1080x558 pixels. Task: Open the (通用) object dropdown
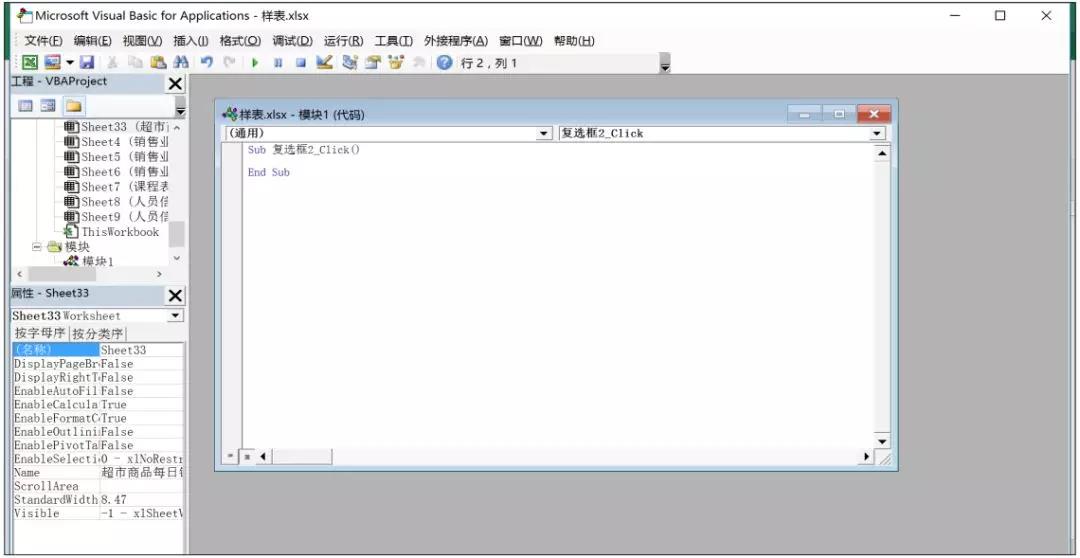pos(544,134)
